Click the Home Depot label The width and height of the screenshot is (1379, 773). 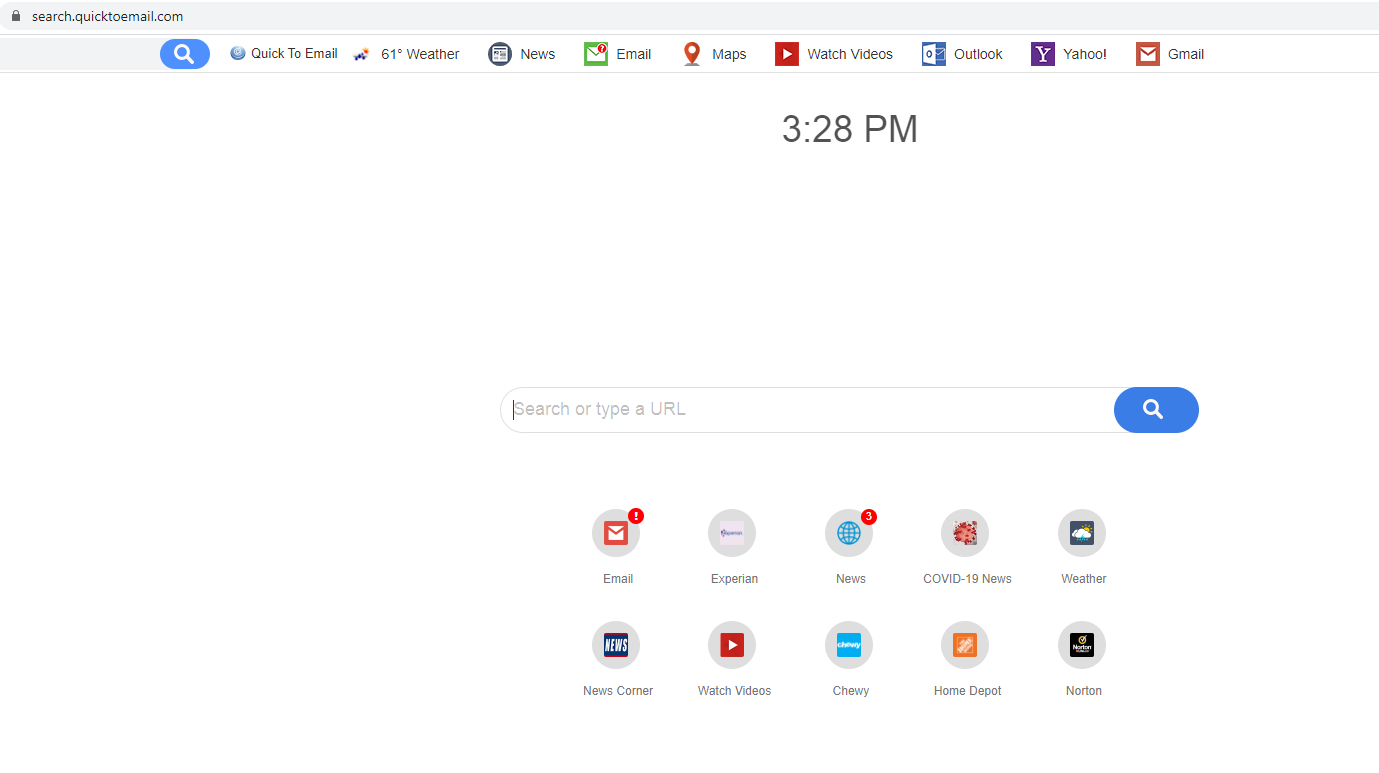(968, 691)
